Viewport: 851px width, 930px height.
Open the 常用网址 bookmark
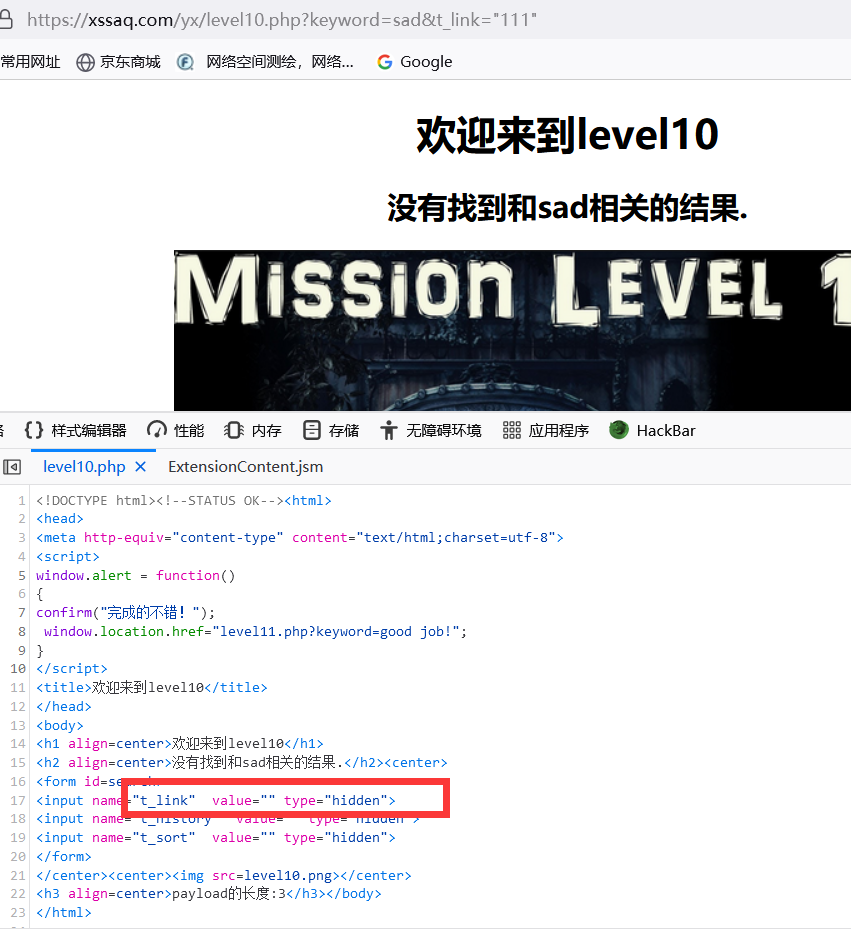30,62
